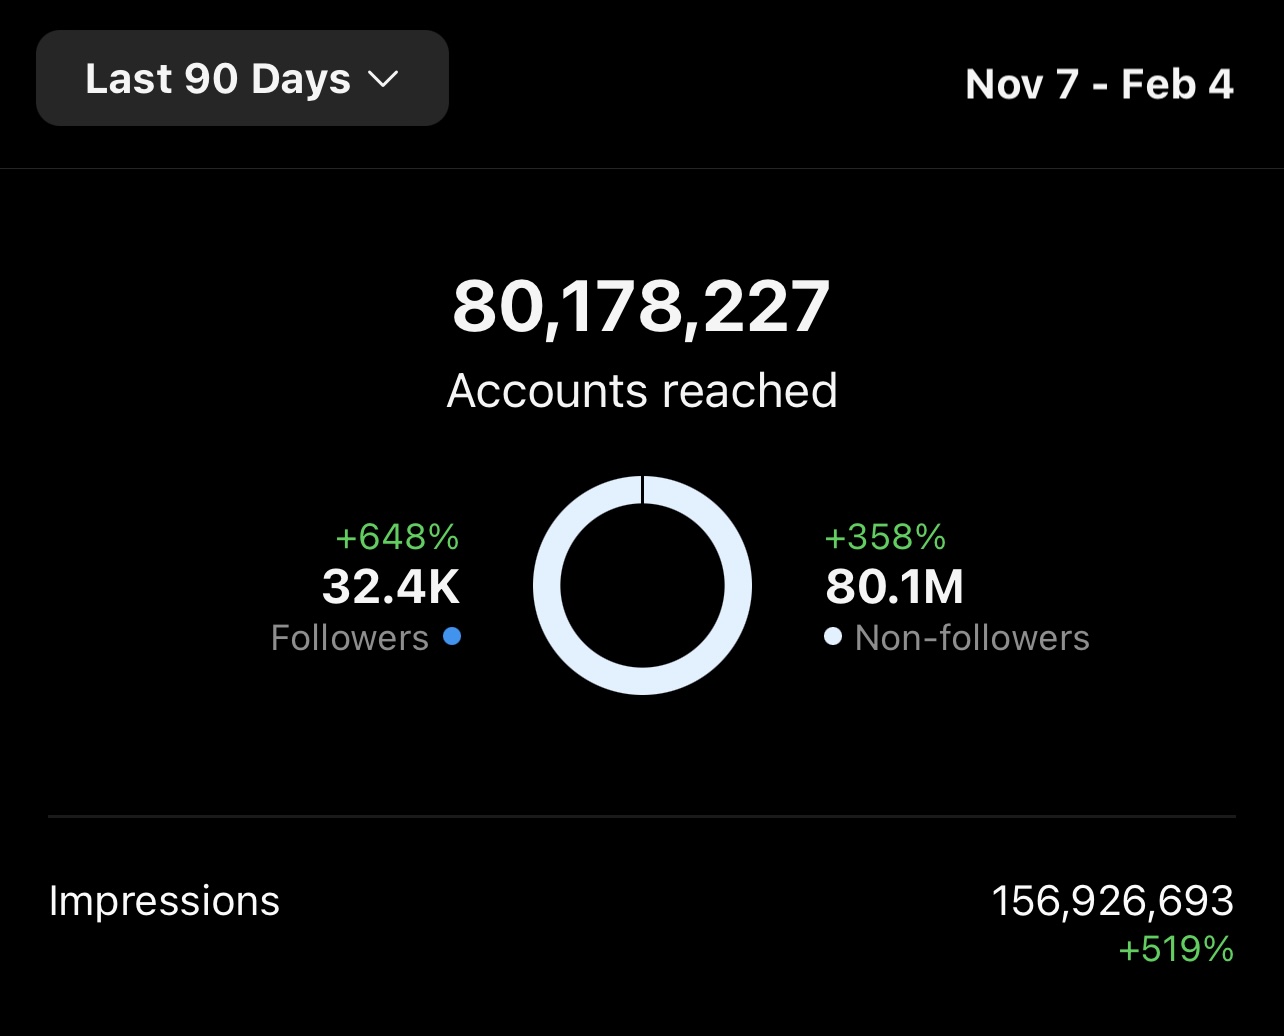Screen dimensions: 1284x1036
Task: Select the 32.4K followers count
Action: pyautogui.click(x=391, y=588)
